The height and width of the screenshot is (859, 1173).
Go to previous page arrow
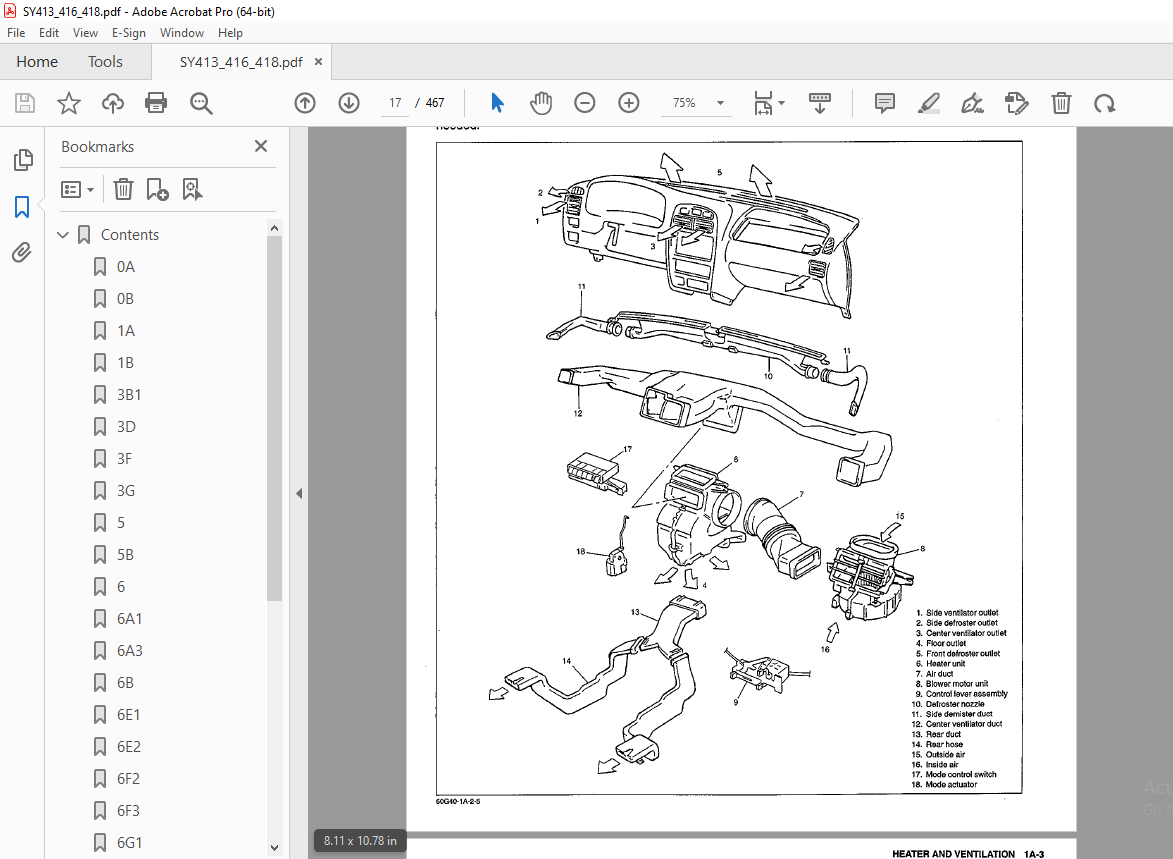click(x=304, y=103)
